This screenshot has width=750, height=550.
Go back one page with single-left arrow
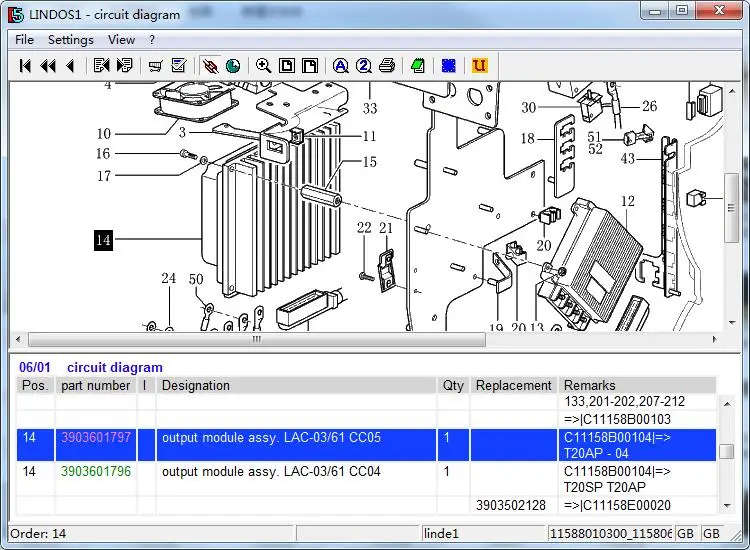70,66
